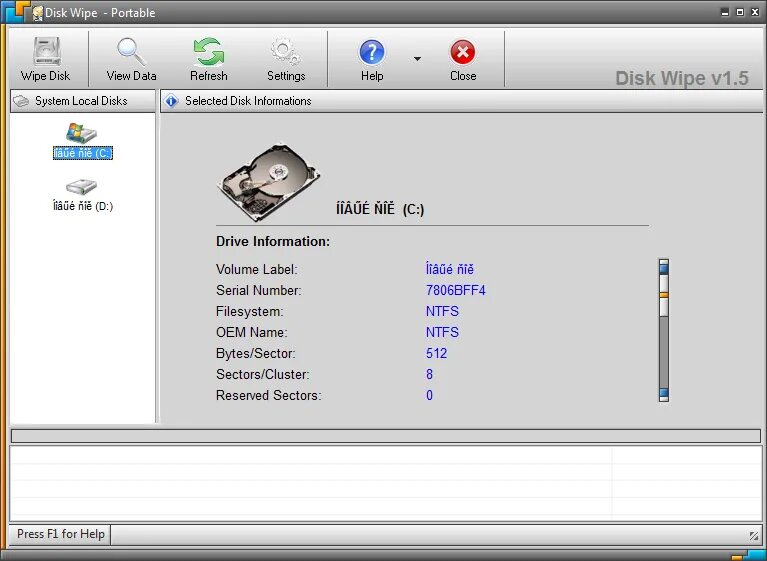
Task: Click the Selected Disk Informations info icon
Action: tap(171, 101)
